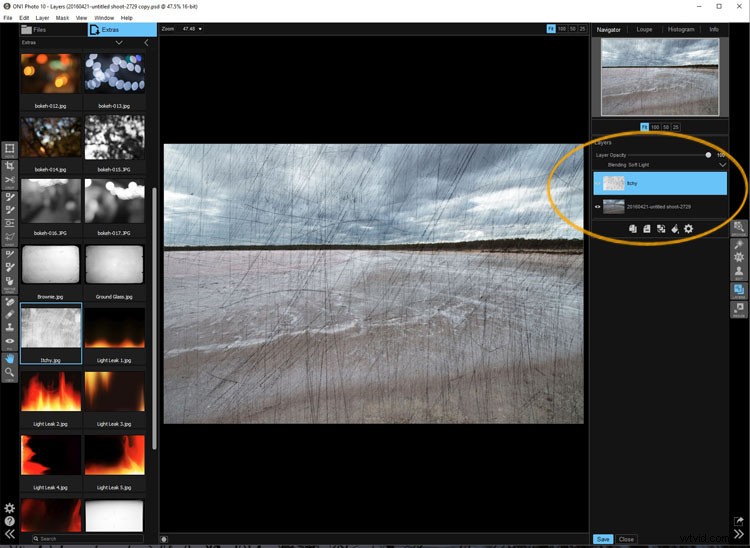750x548 pixels.
Task: Select the Perfect Eraser tool
Action: (9, 302)
